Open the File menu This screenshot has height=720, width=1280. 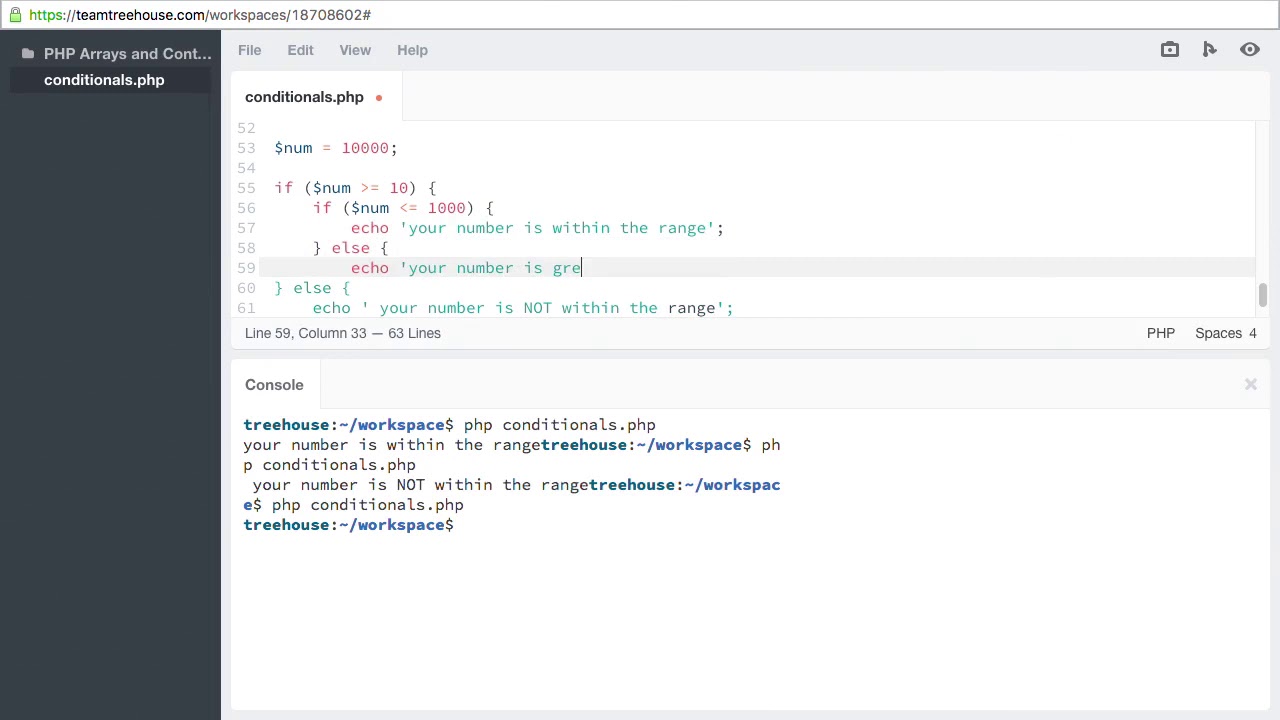[249, 50]
